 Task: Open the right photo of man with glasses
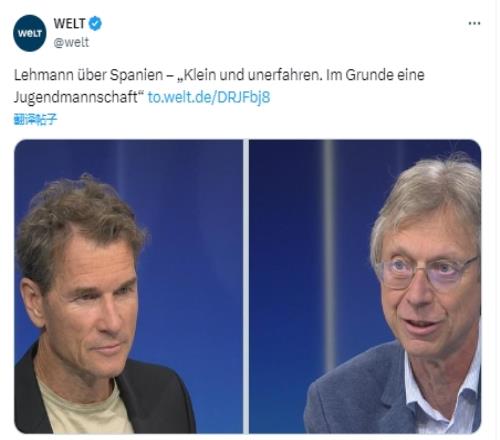point(365,286)
